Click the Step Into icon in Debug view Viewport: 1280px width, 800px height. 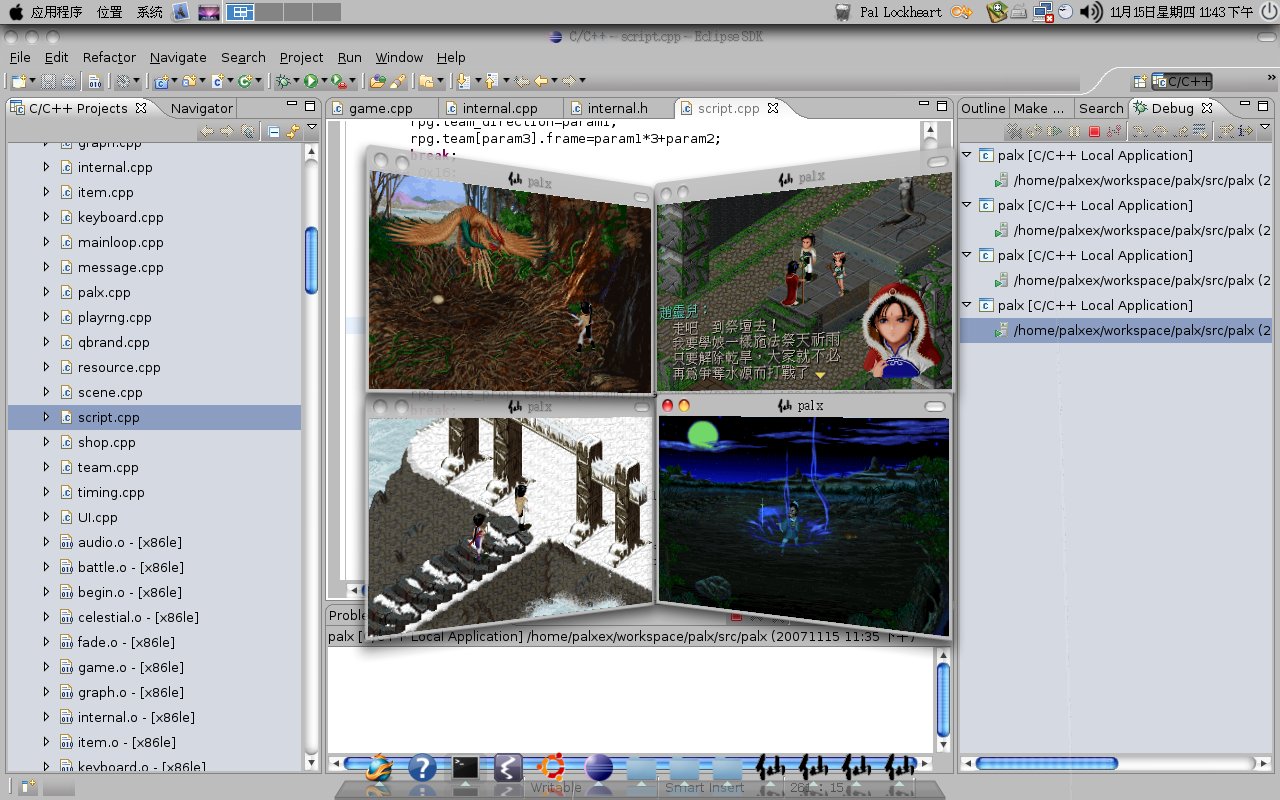point(1140,131)
